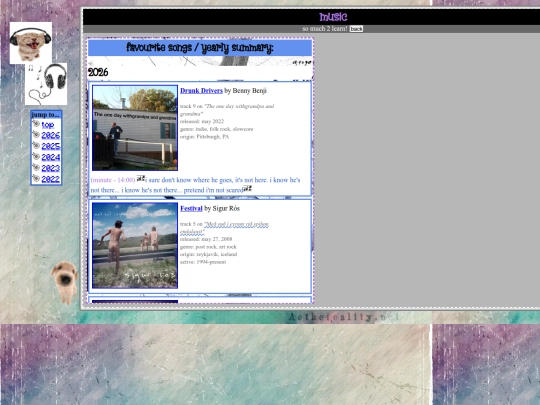Click 'genre: indie, folk rock, slowcore' line
The height and width of the screenshot is (405, 540).
click(217, 129)
